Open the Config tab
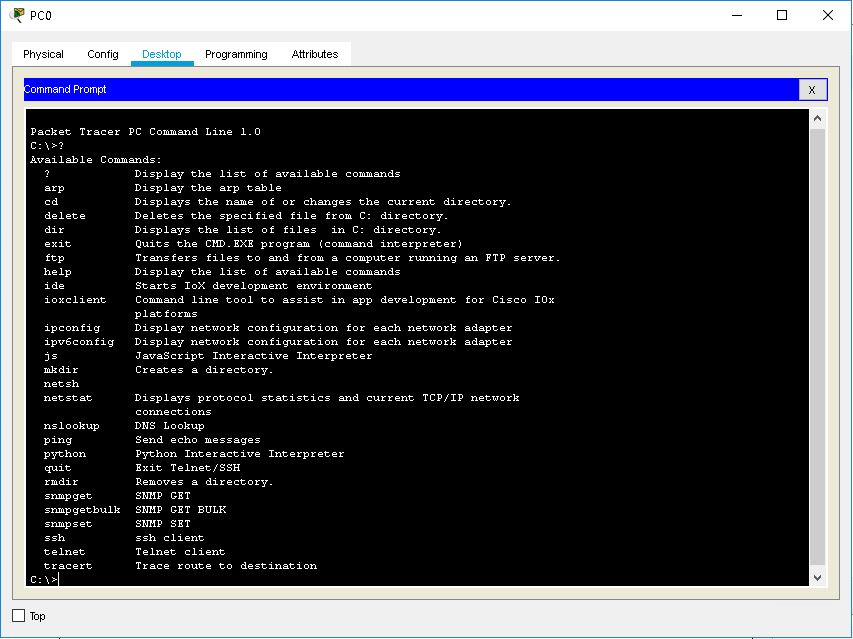The image size is (853, 639). pyautogui.click(x=101, y=53)
